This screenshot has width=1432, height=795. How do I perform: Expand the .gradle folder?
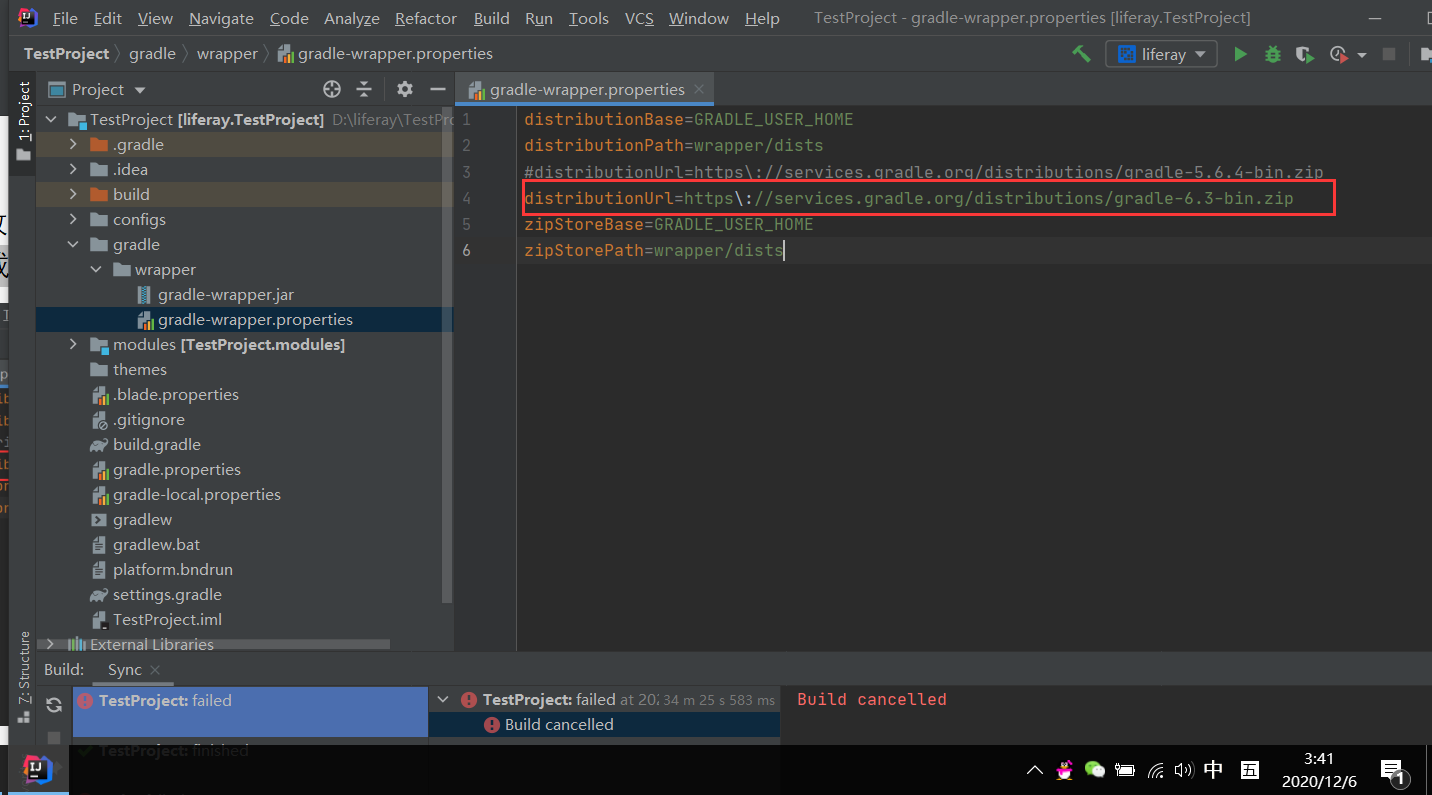click(x=72, y=144)
